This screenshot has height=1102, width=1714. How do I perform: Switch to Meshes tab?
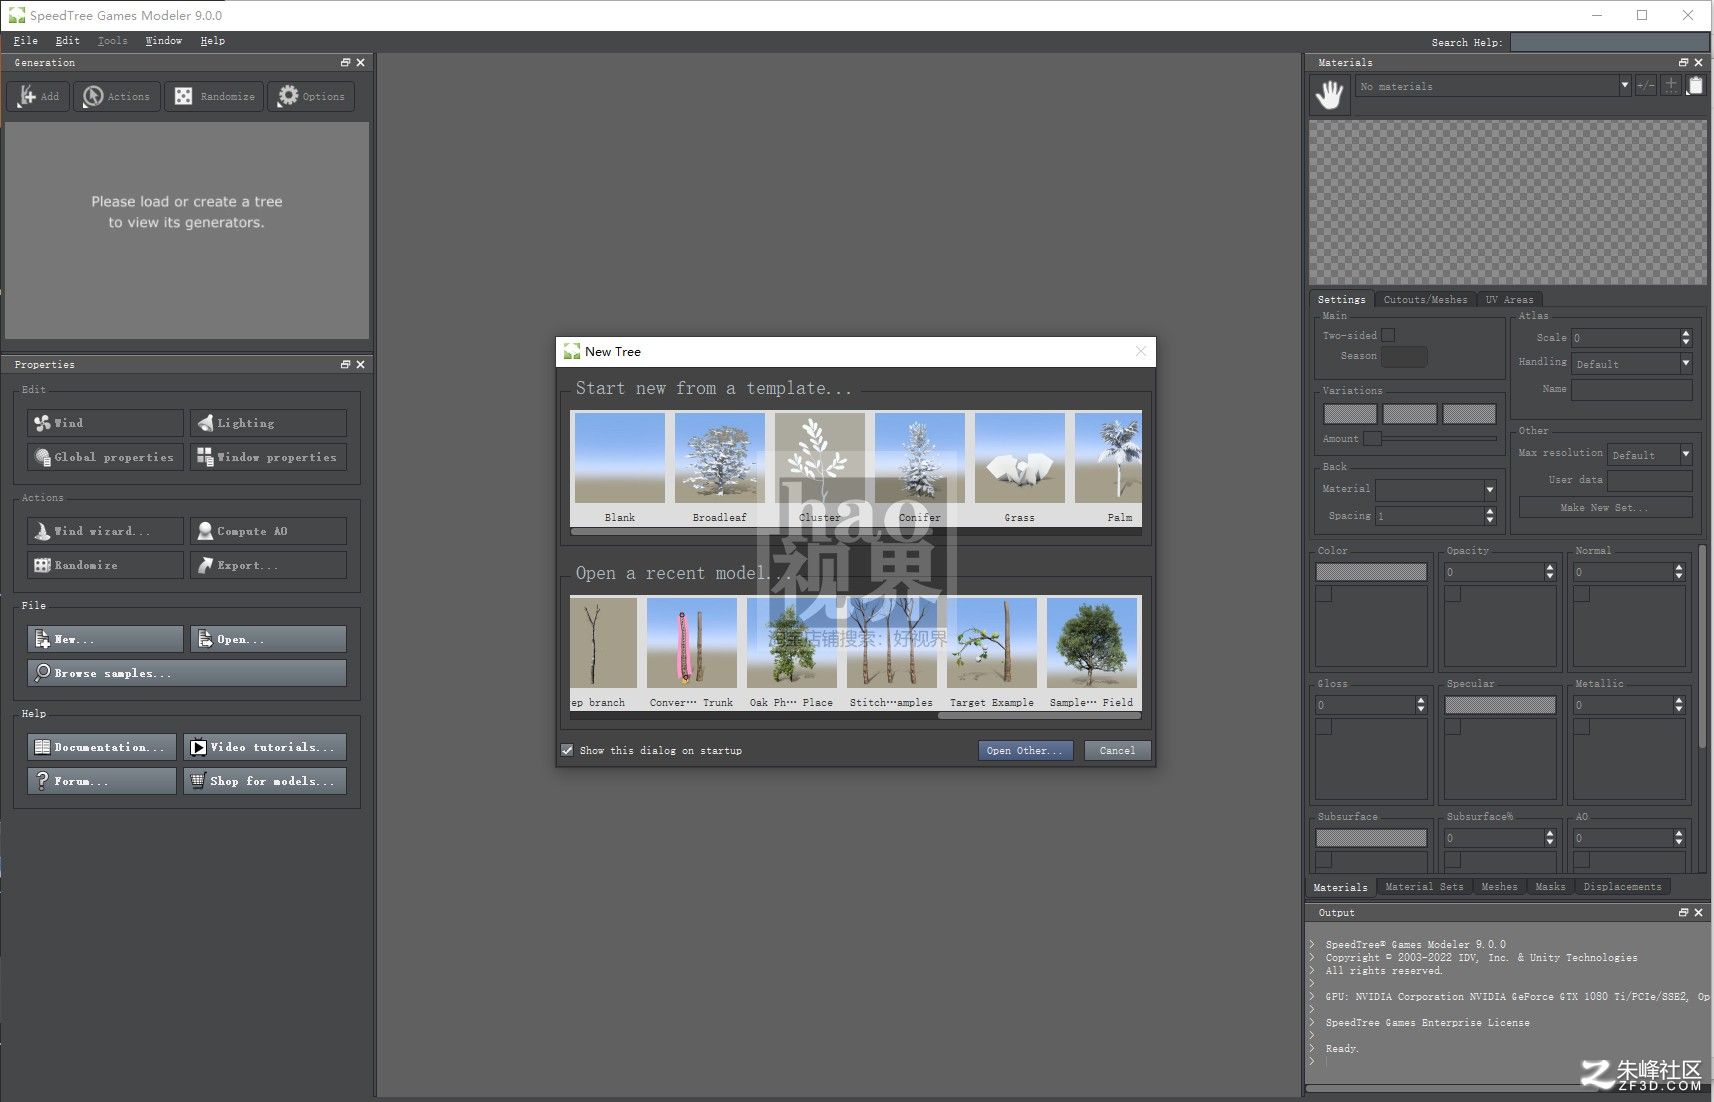click(1499, 887)
